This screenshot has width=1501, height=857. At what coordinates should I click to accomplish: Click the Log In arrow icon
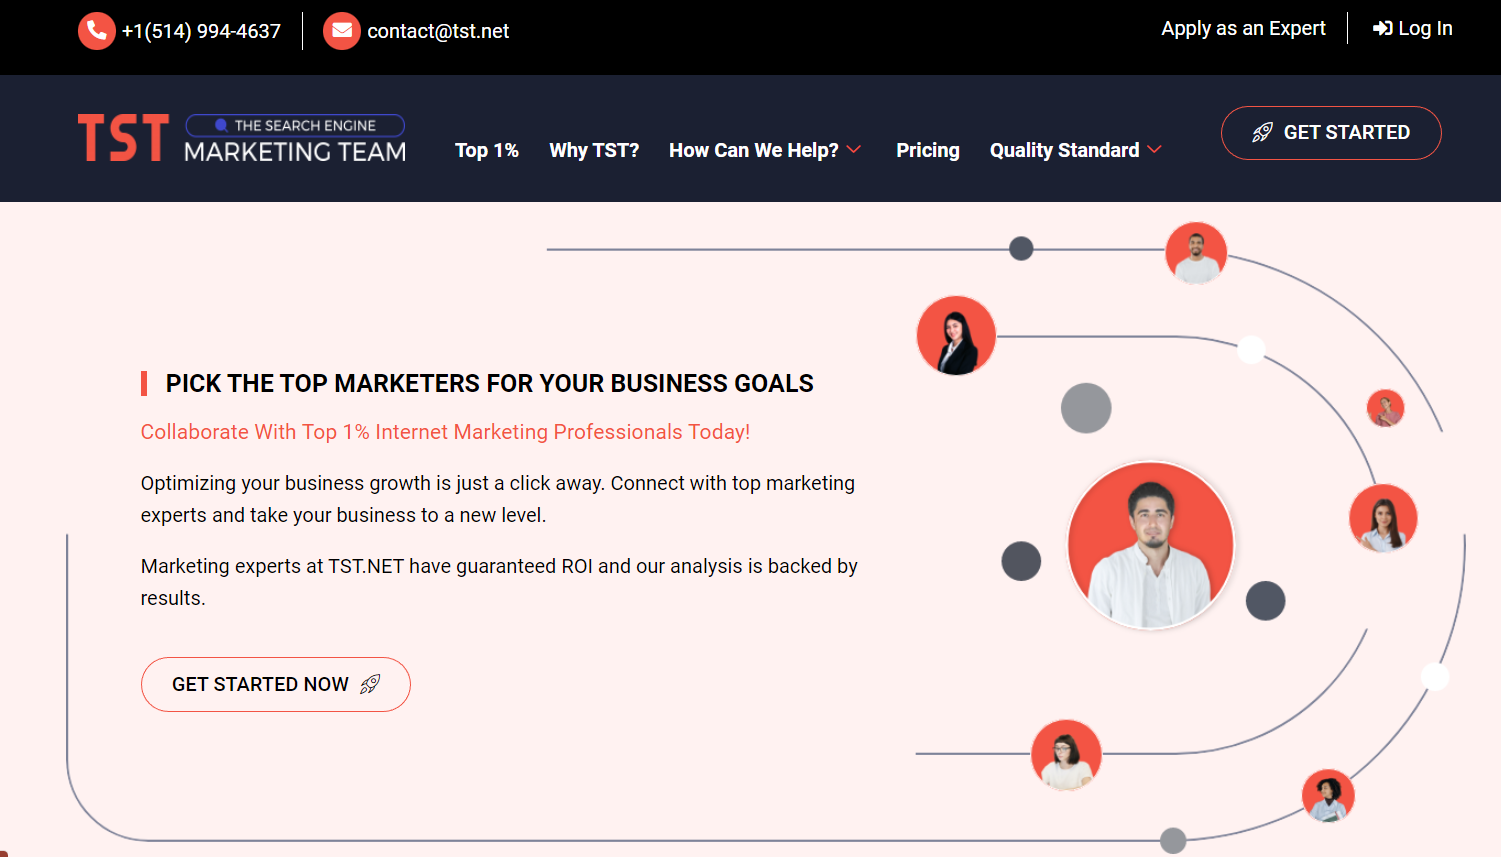(1383, 29)
